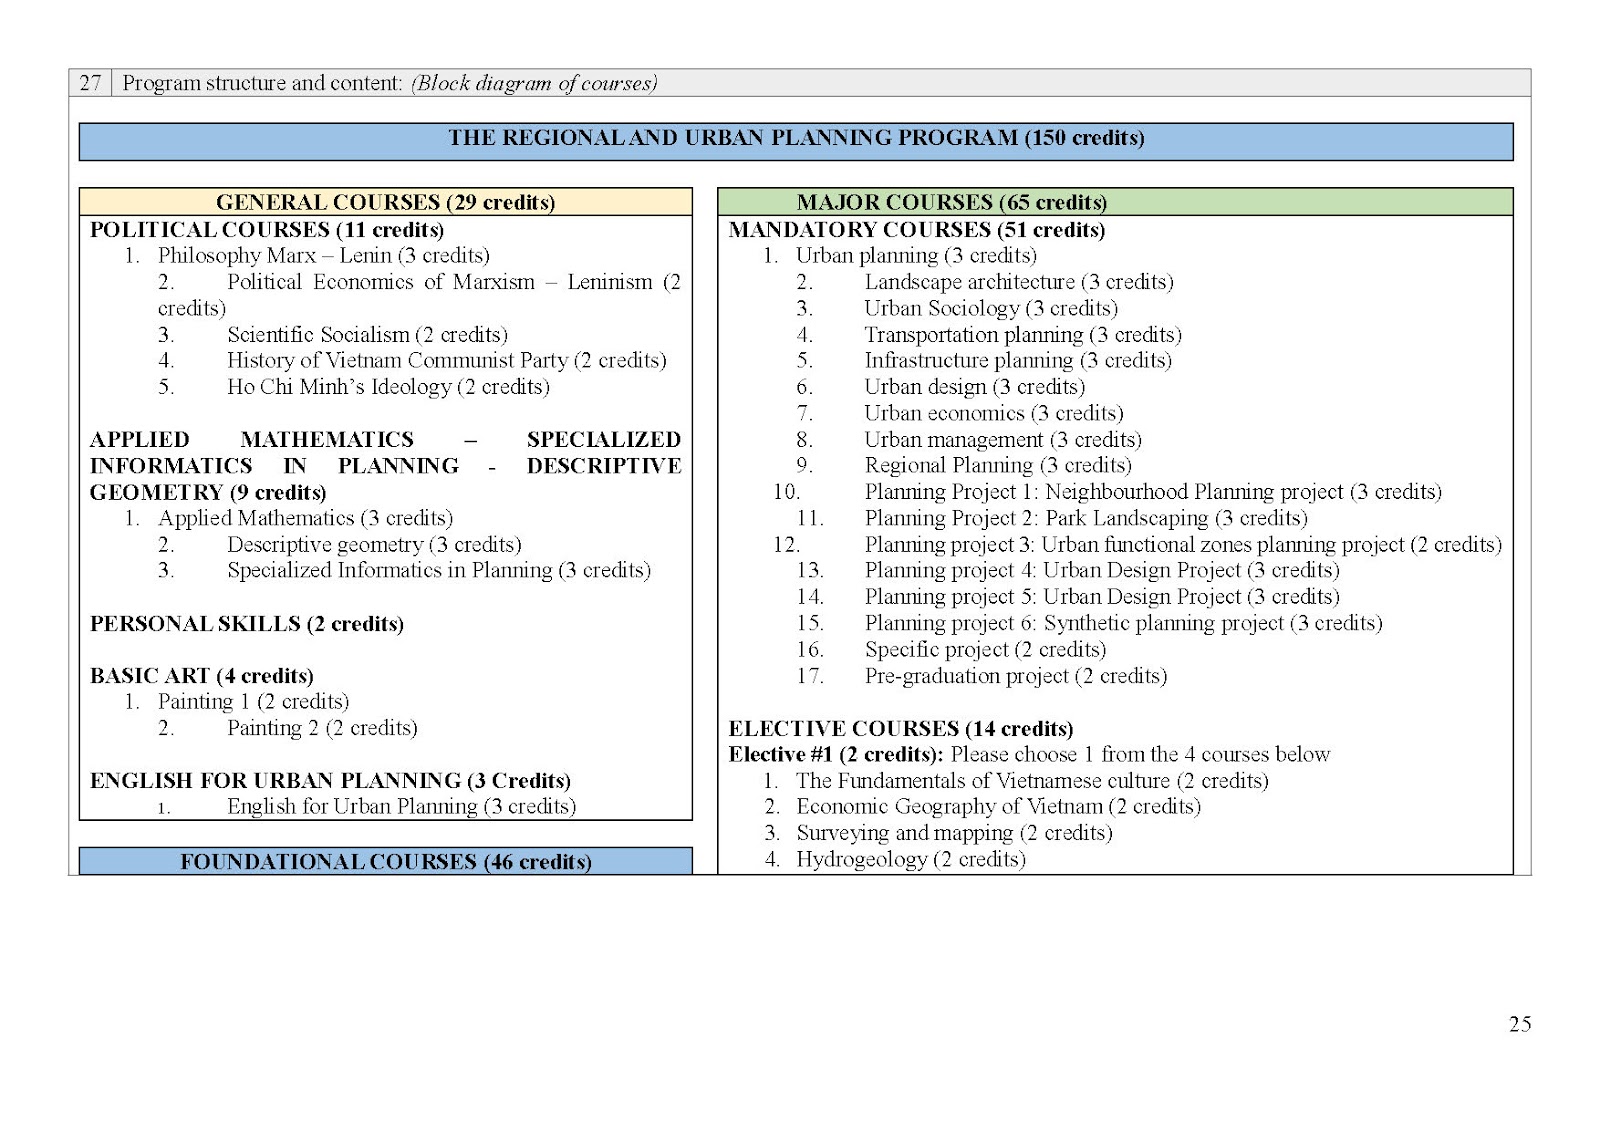This screenshot has height=1132, width=1600.
Task: Click the Personal Skills (2 credits) heading
Action: click(x=247, y=624)
